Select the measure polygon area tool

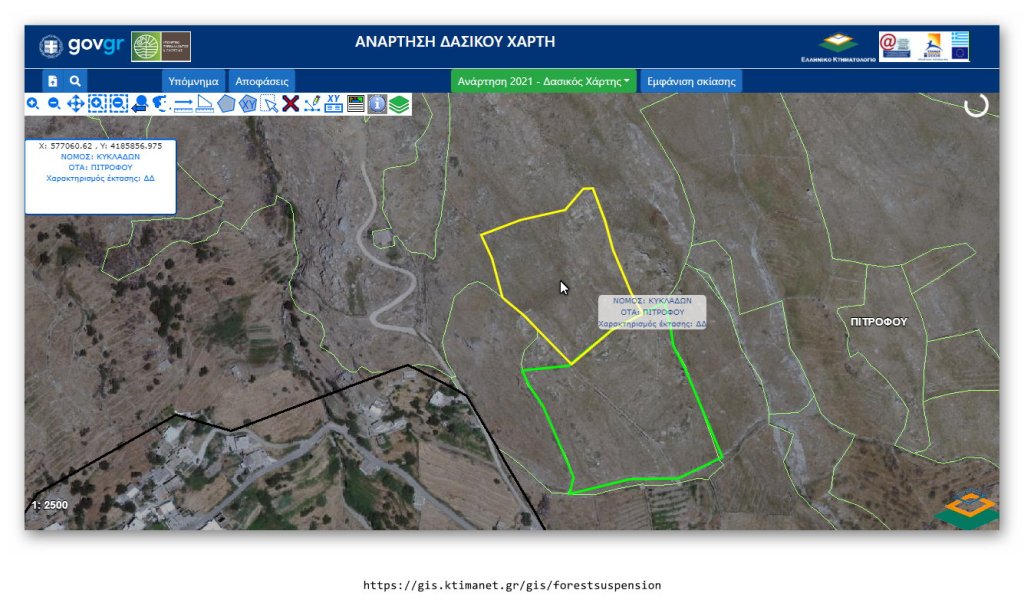[226, 103]
